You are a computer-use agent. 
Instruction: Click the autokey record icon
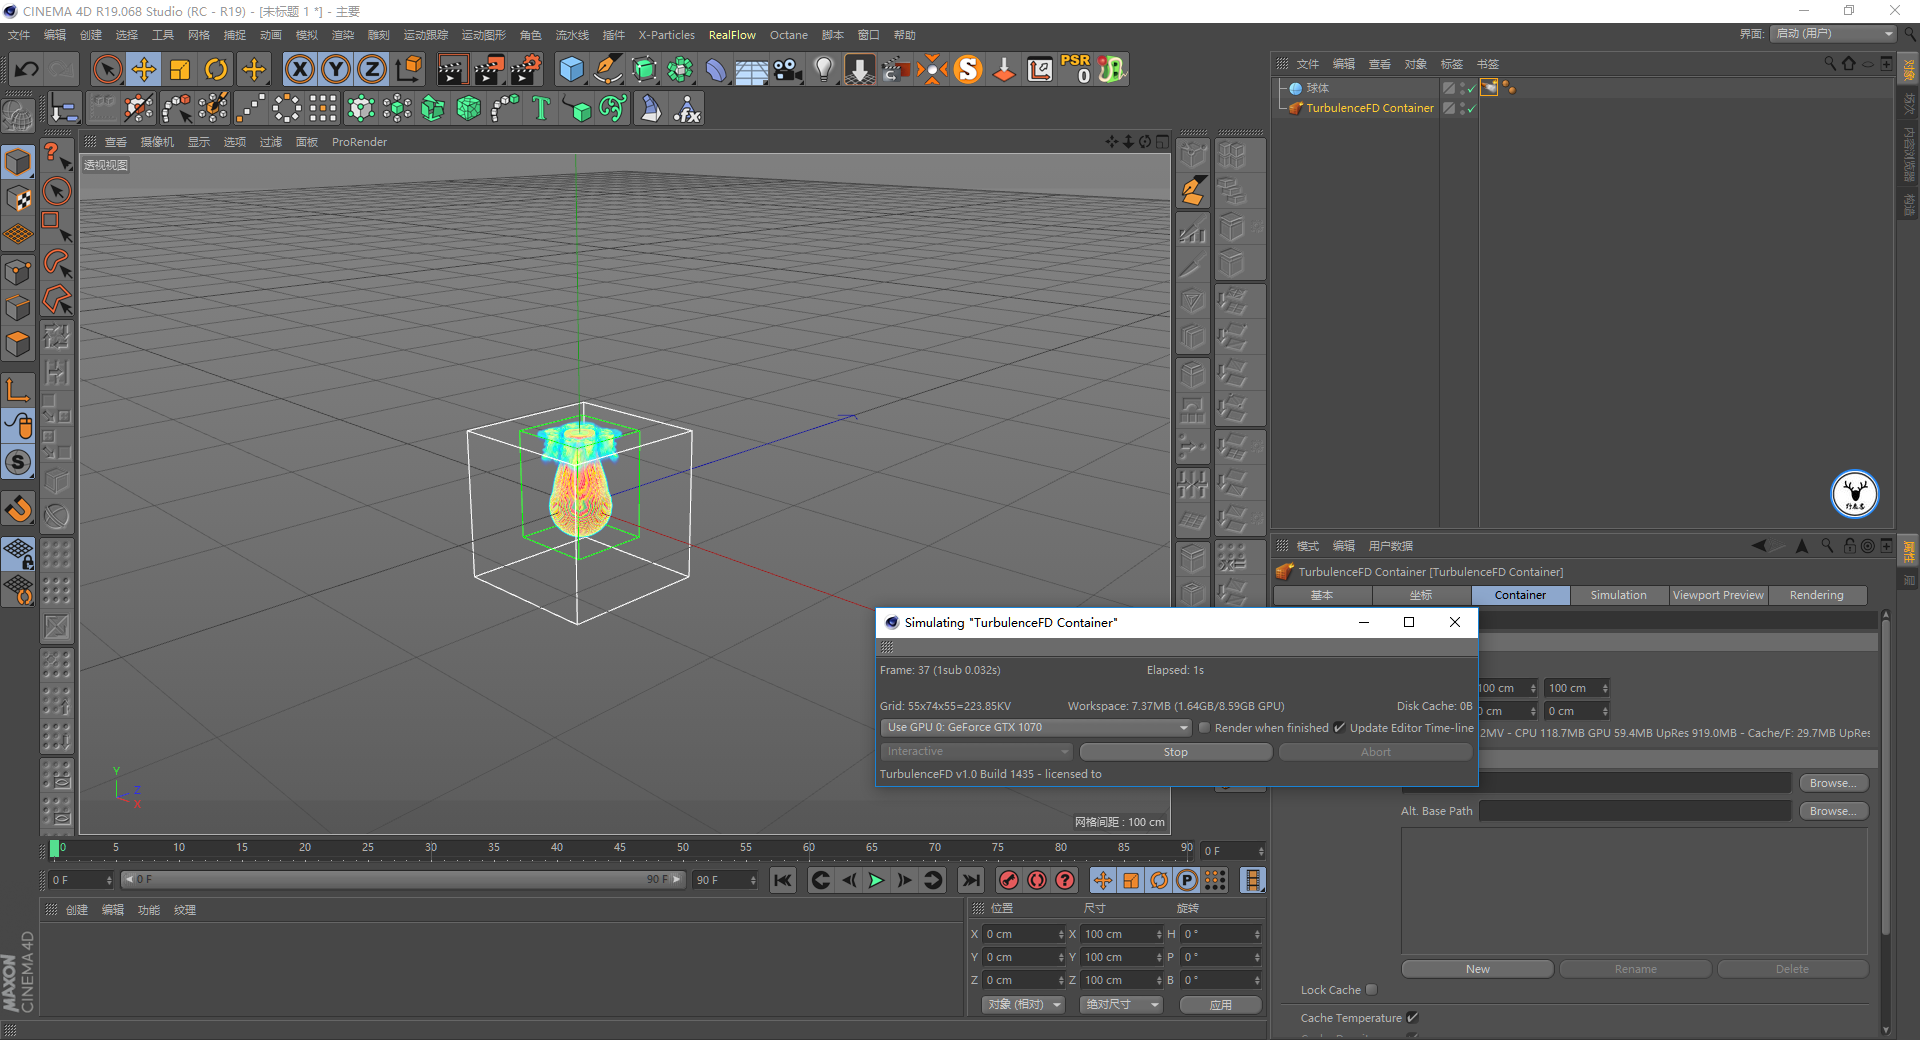coord(1037,880)
